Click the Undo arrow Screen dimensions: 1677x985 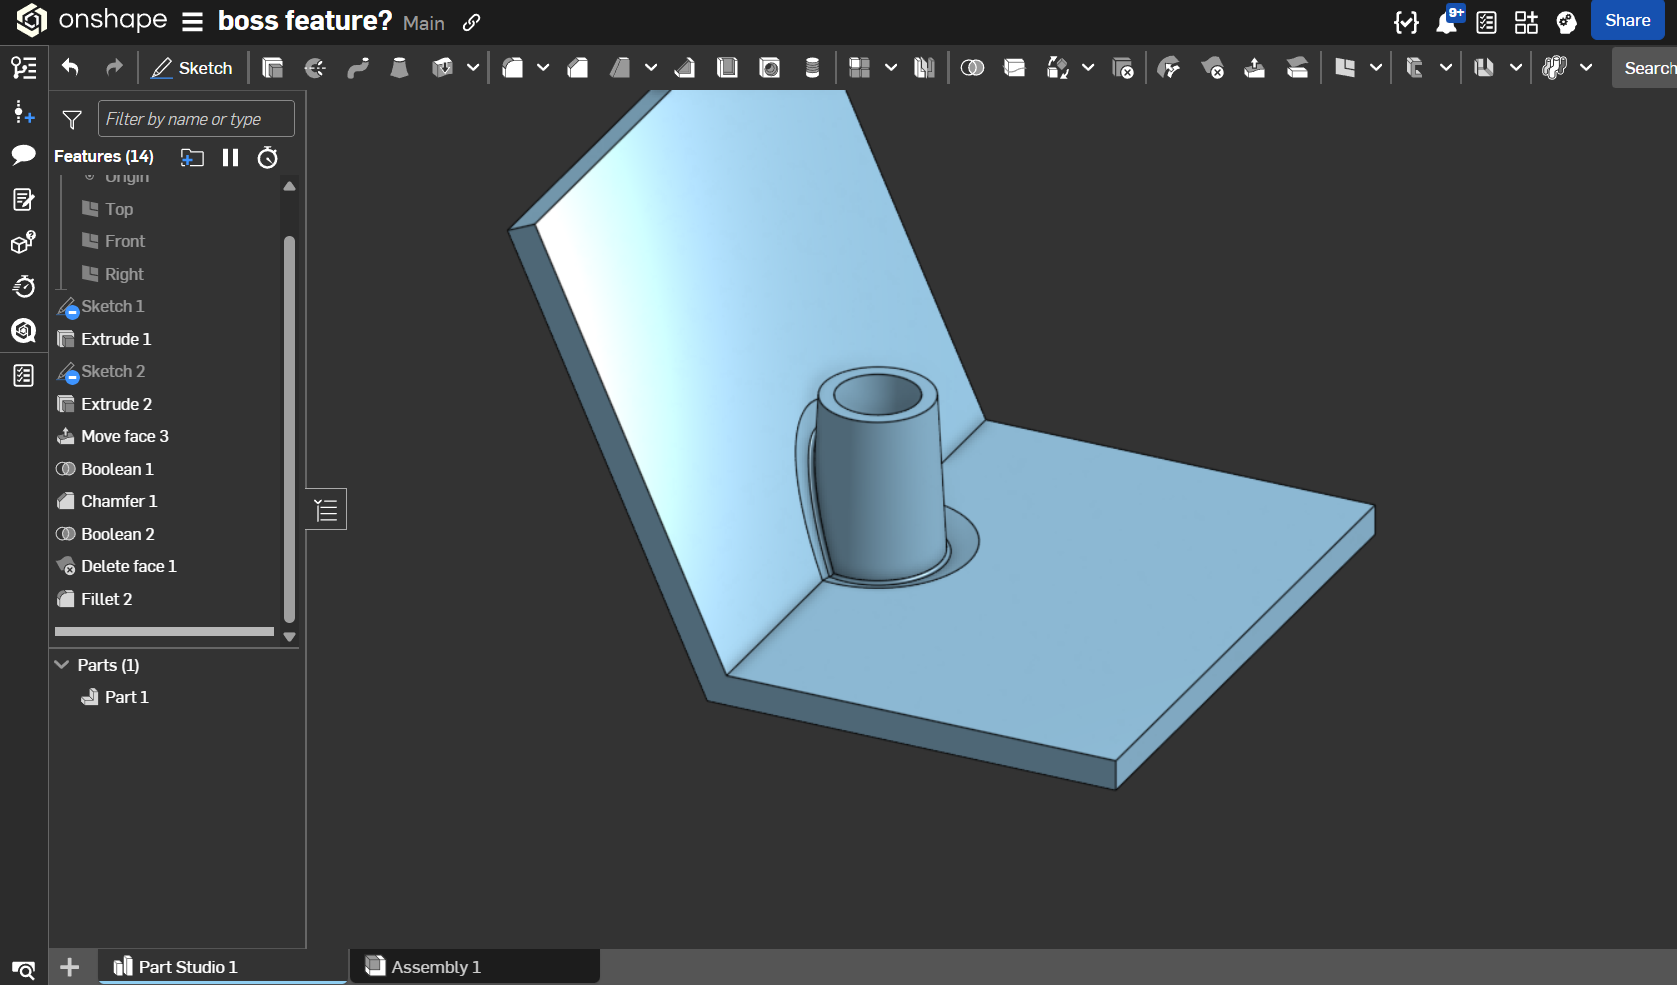pos(70,68)
